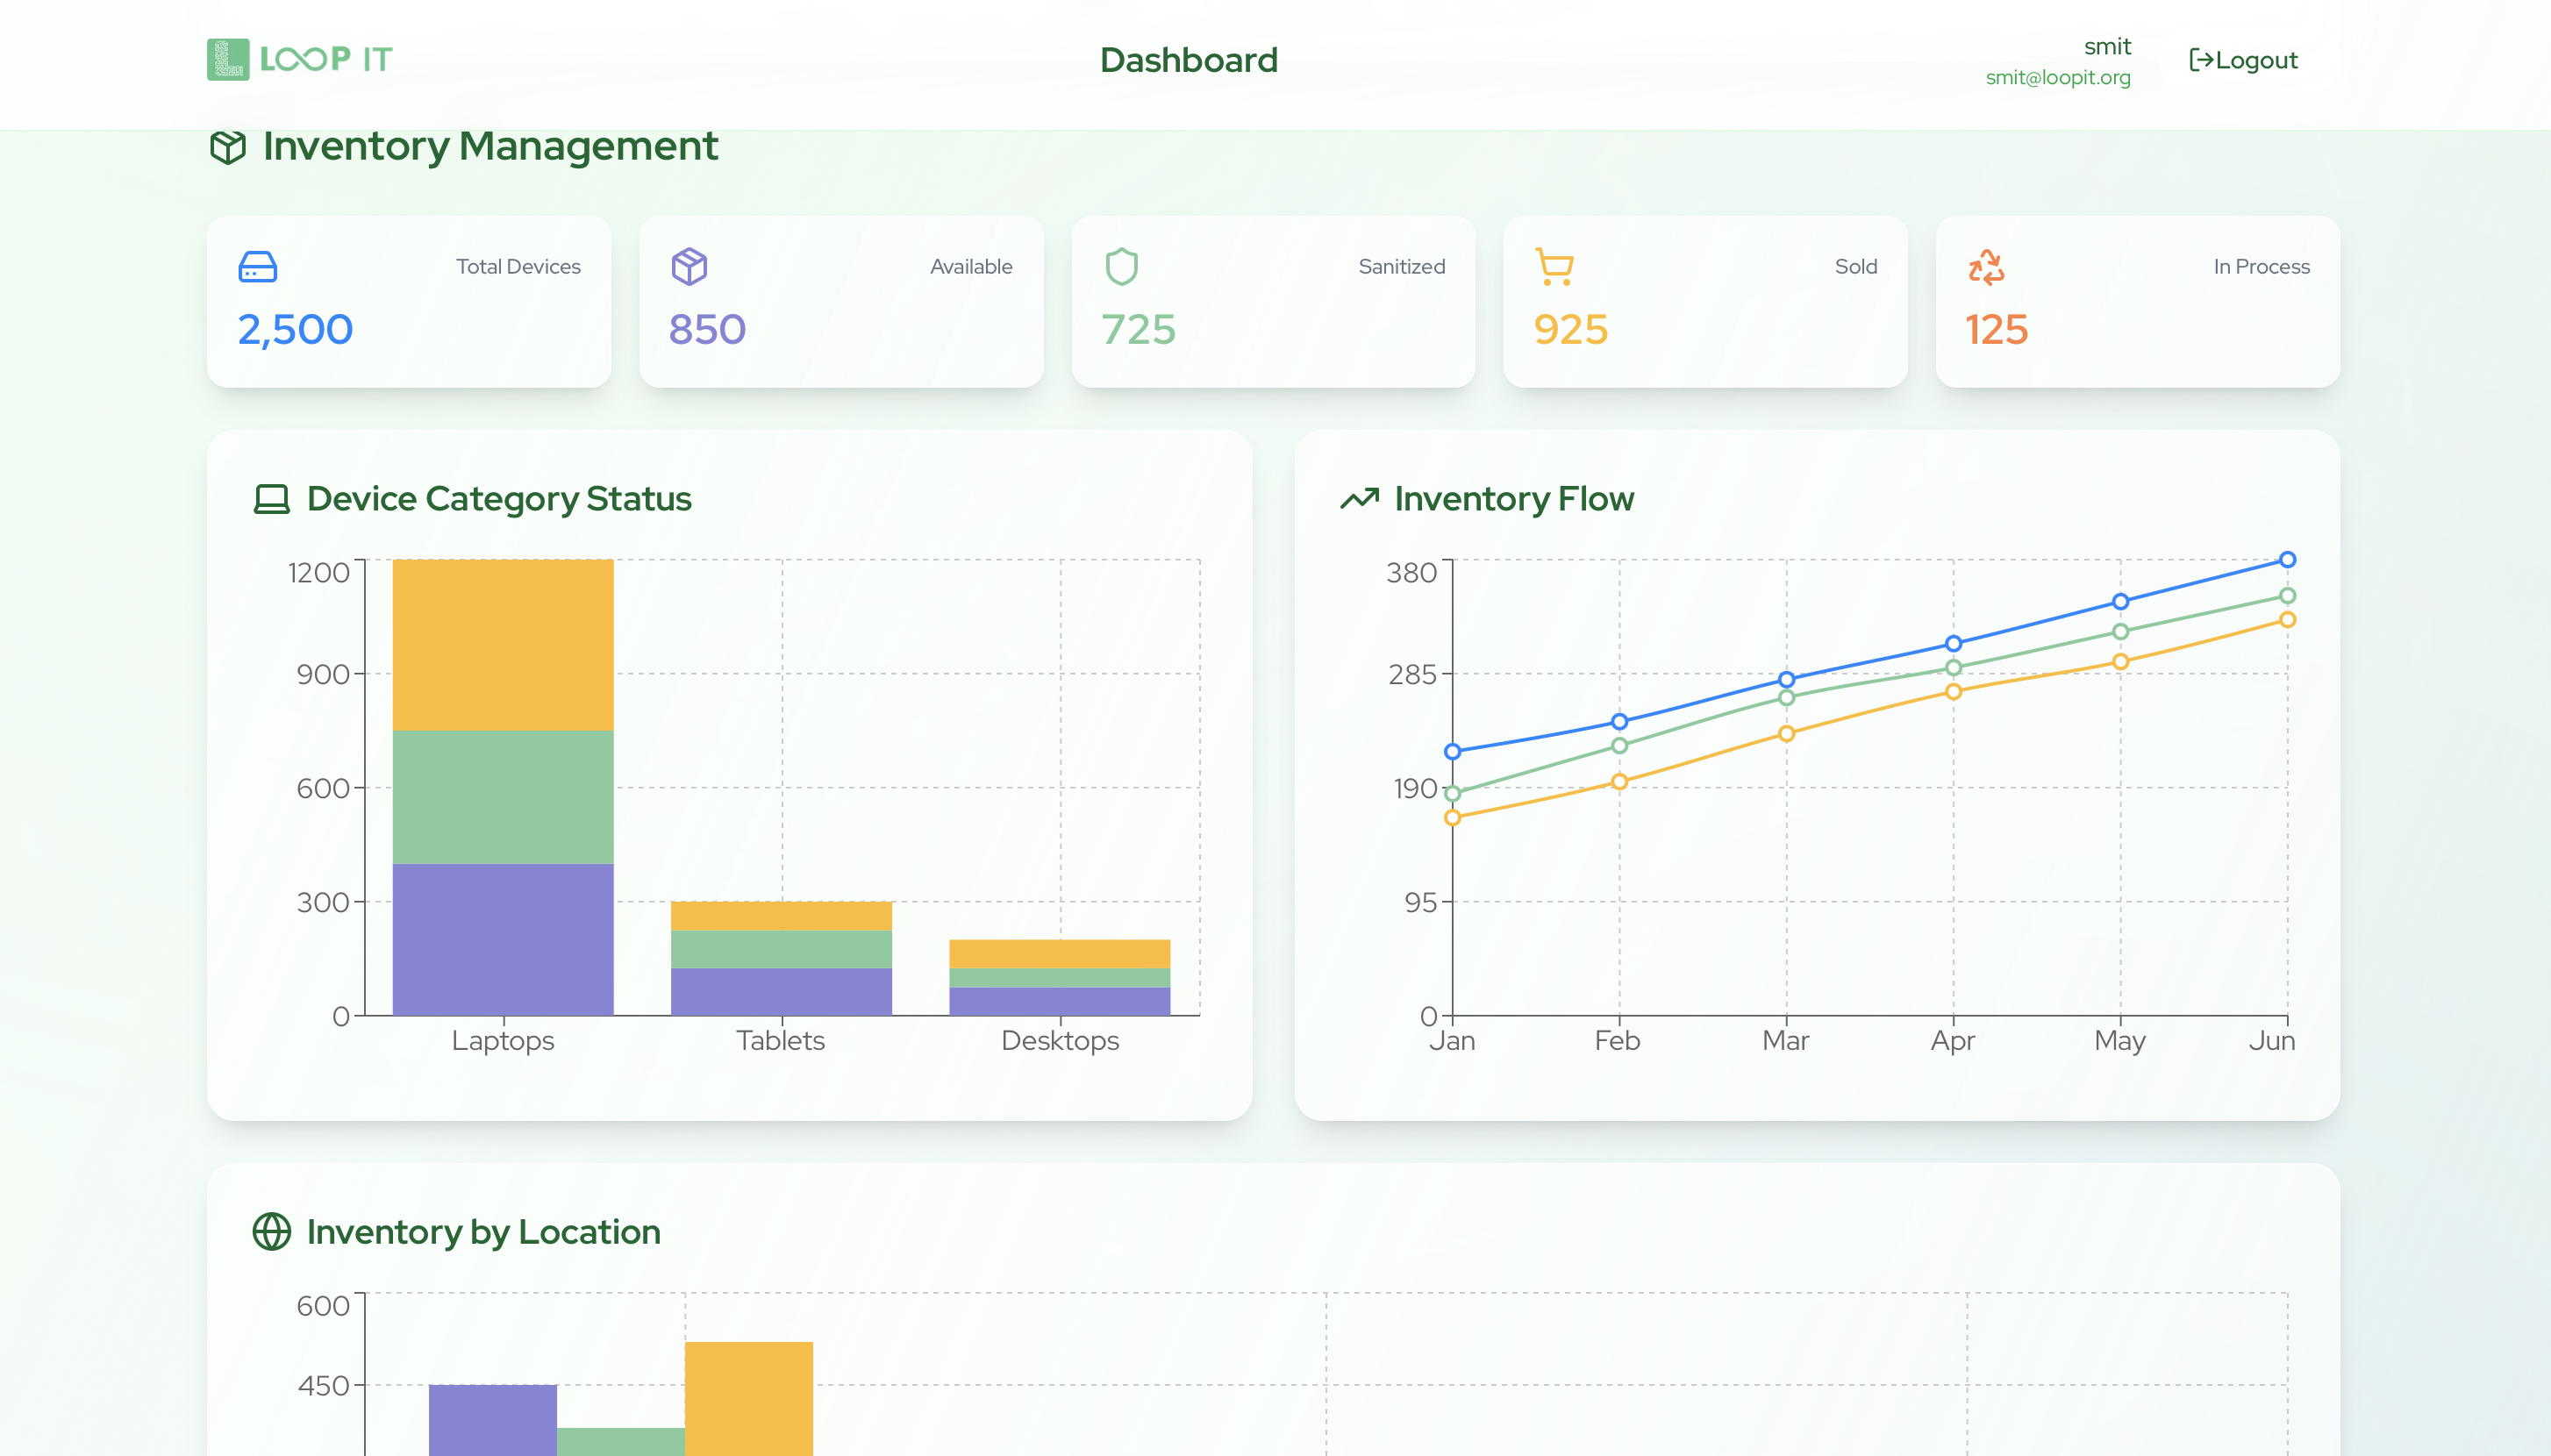Click the globe icon beside Inventory by Location
The width and height of the screenshot is (2551, 1456).
pyautogui.click(x=271, y=1232)
